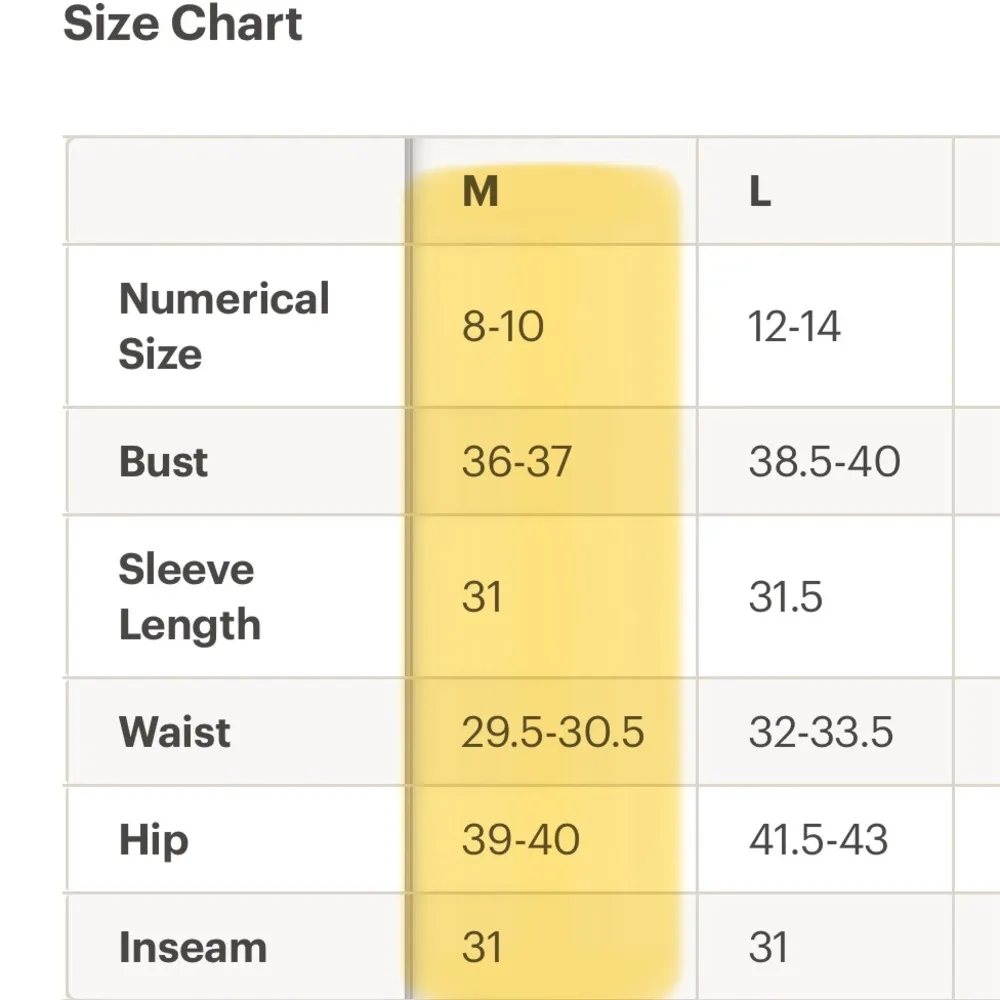Click the 8-10 numerical size cell

point(503,327)
